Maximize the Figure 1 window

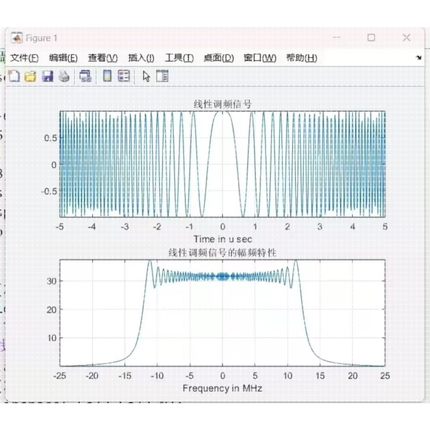tap(371, 37)
